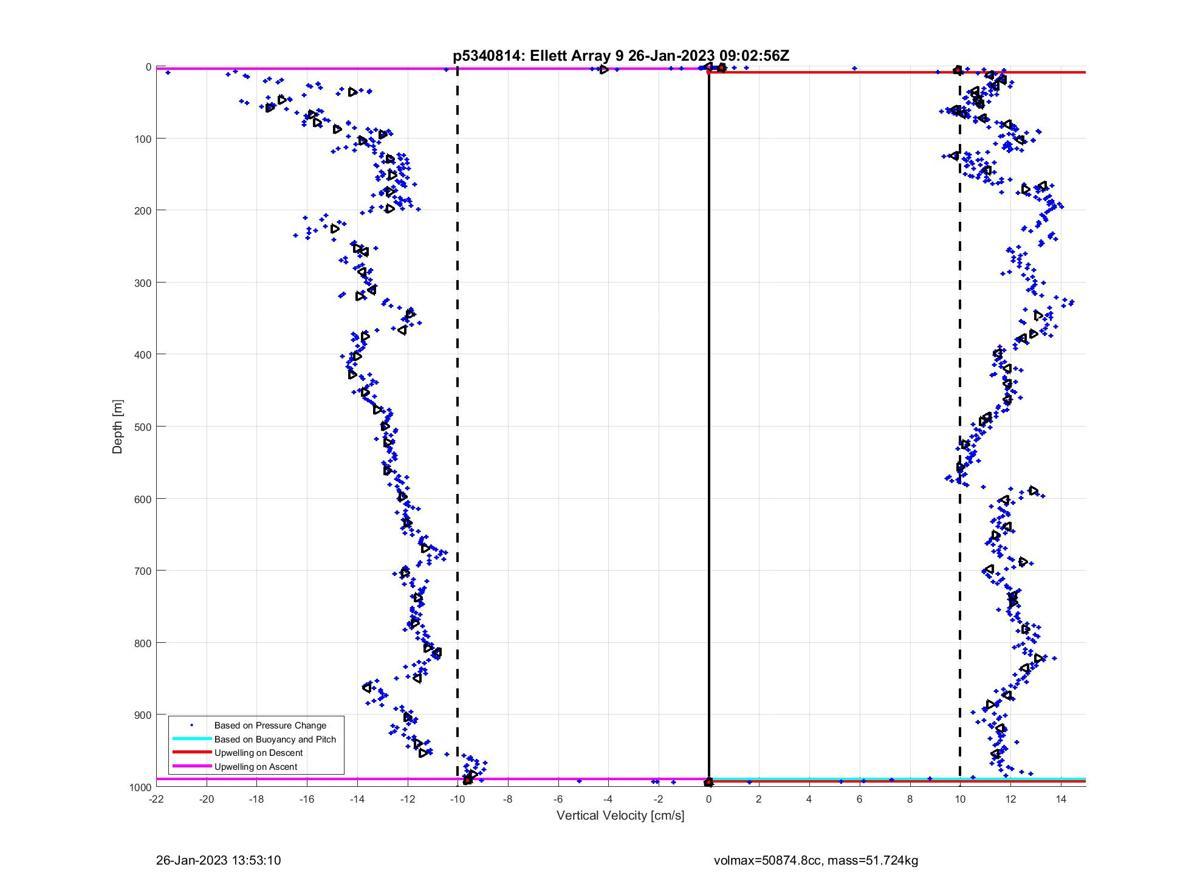Click velocity tick label '8'
The image size is (1200, 885).
tap(910, 799)
